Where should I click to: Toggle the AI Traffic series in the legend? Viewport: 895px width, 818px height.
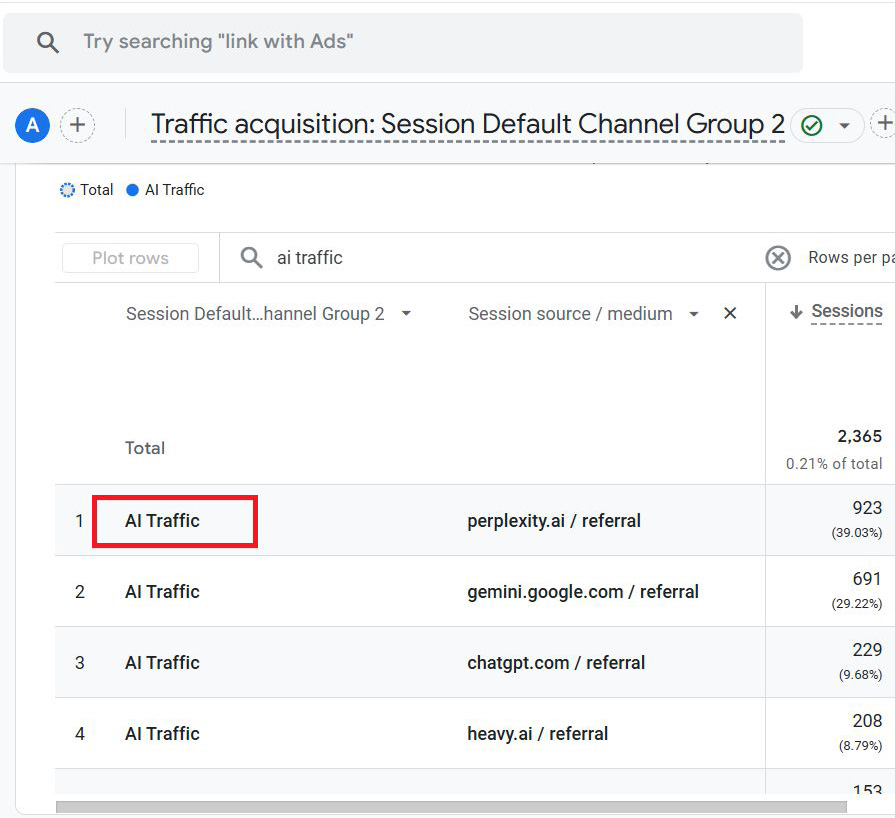click(x=164, y=189)
